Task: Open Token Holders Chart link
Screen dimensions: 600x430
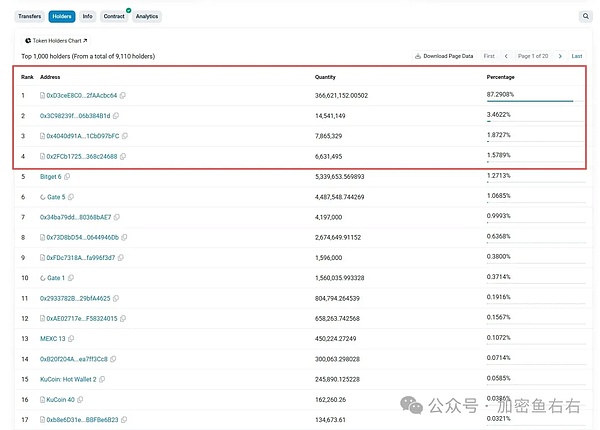Action: tap(62, 40)
